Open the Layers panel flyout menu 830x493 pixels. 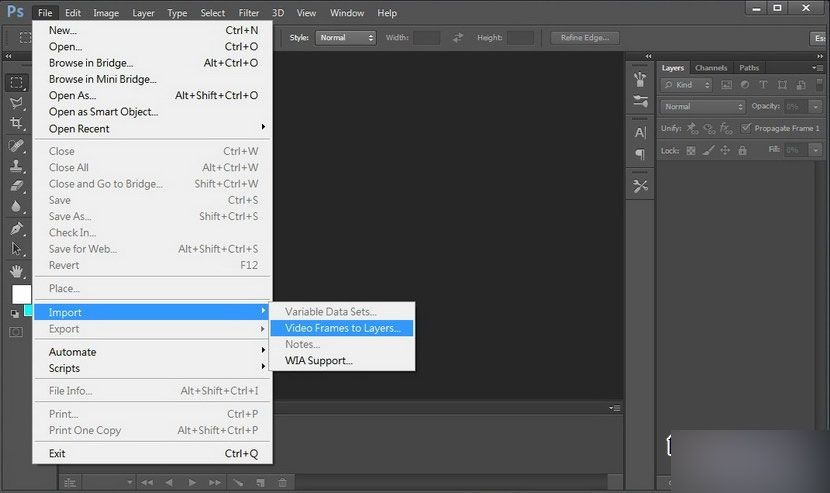pyautogui.click(x=818, y=68)
